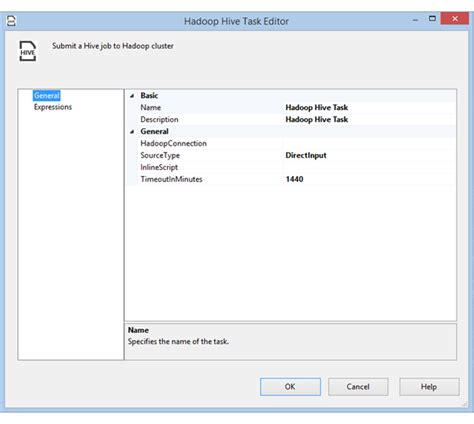Viewport: 474px width, 424px height.
Task: Select the HadoopConnection property
Action: click(173, 143)
